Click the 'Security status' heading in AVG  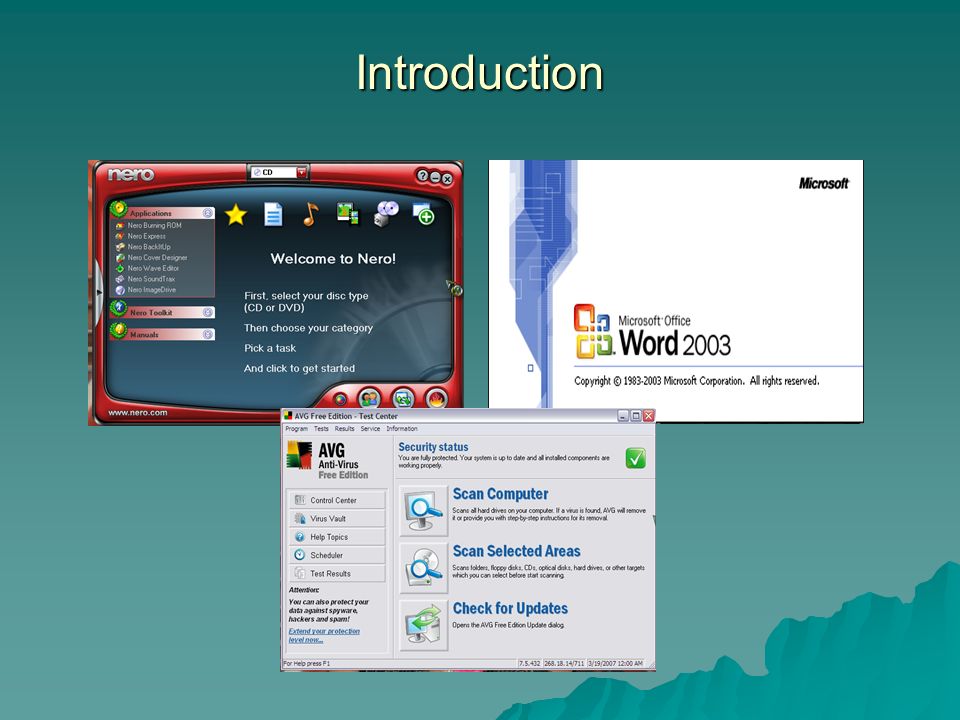coord(433,447)
